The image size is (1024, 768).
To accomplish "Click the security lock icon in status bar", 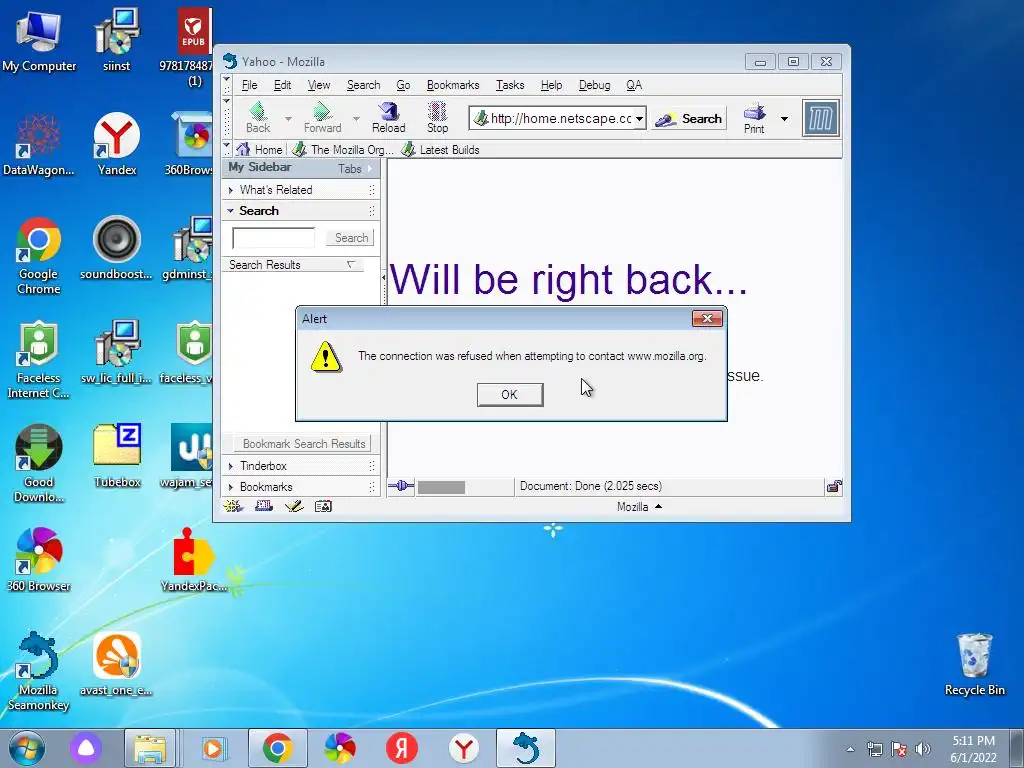I will click(x=834, y=486).
